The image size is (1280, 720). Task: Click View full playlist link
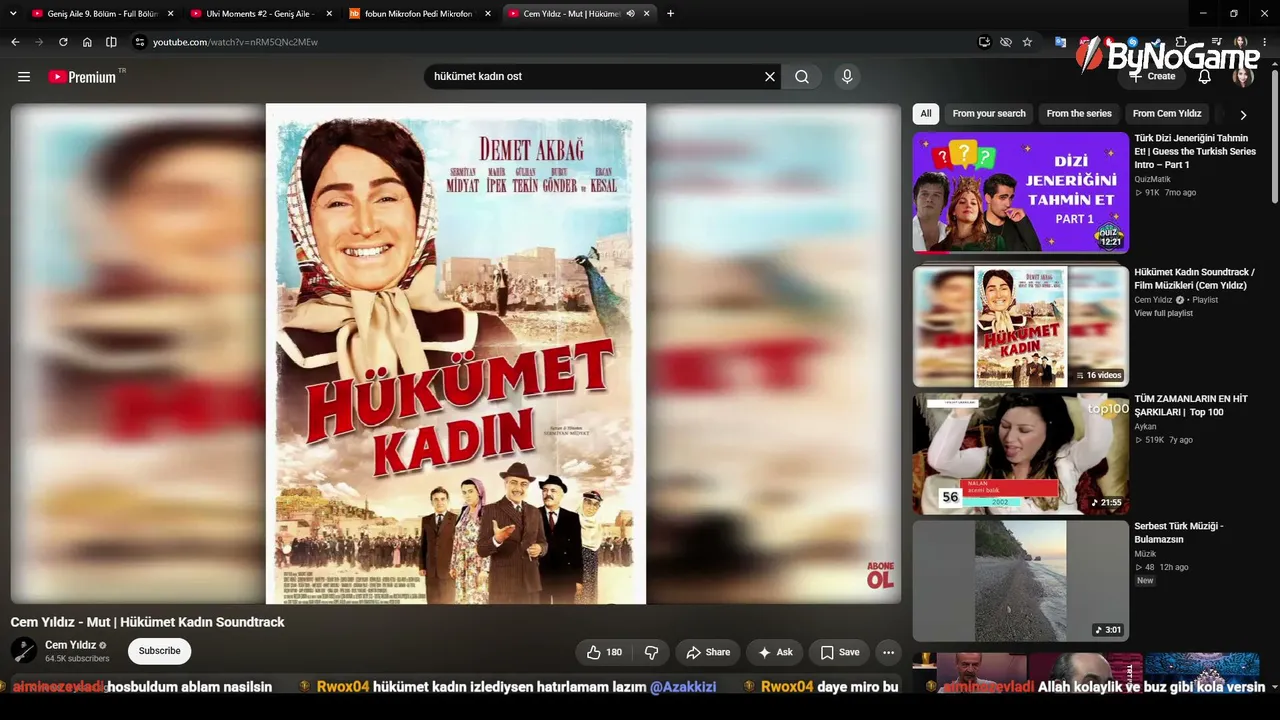point(1163,313)
